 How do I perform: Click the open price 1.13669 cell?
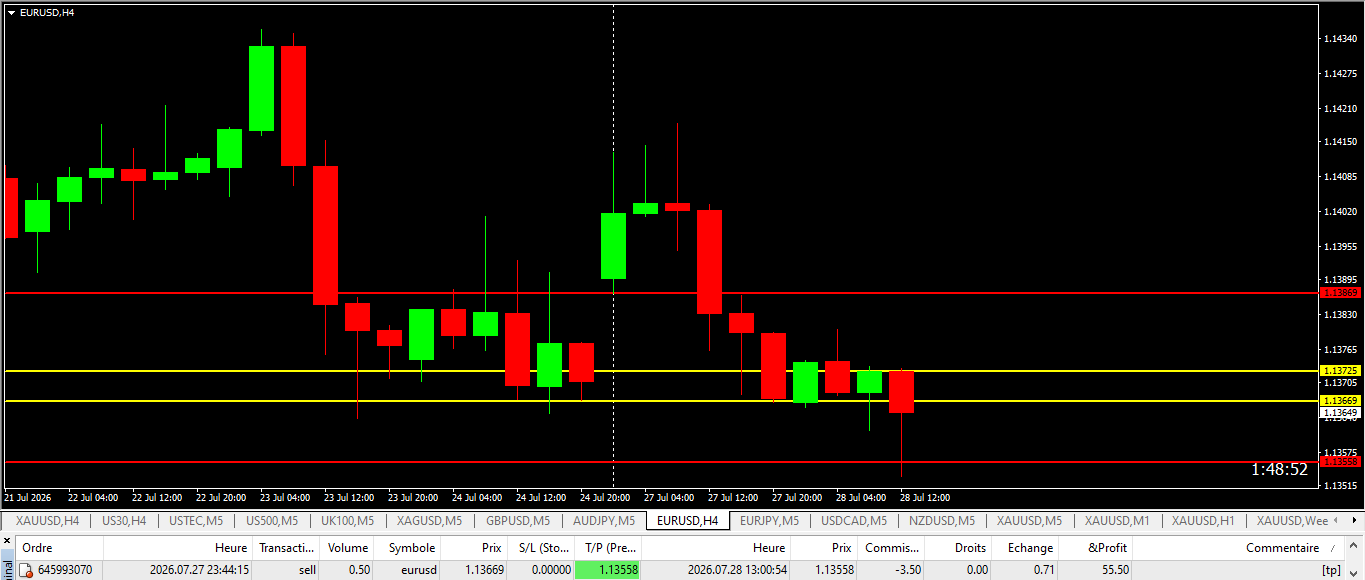(x=473, y=570)
